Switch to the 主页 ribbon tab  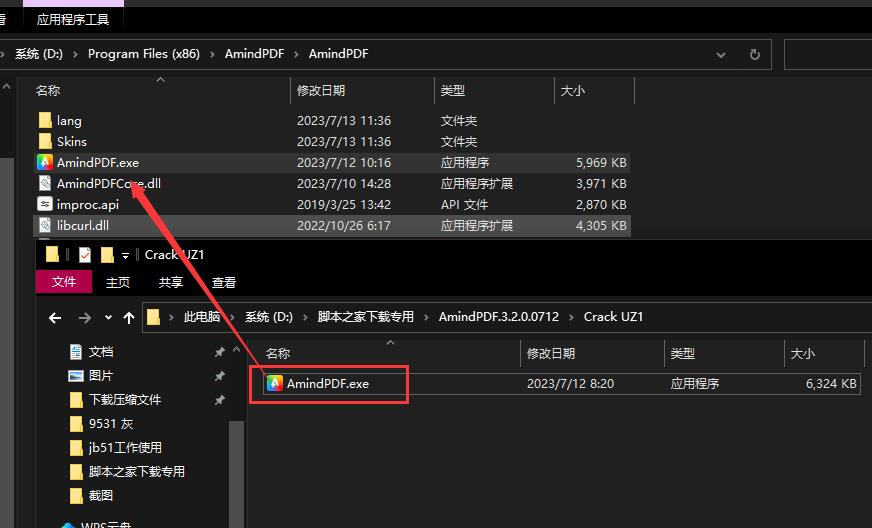coord(118,282)
